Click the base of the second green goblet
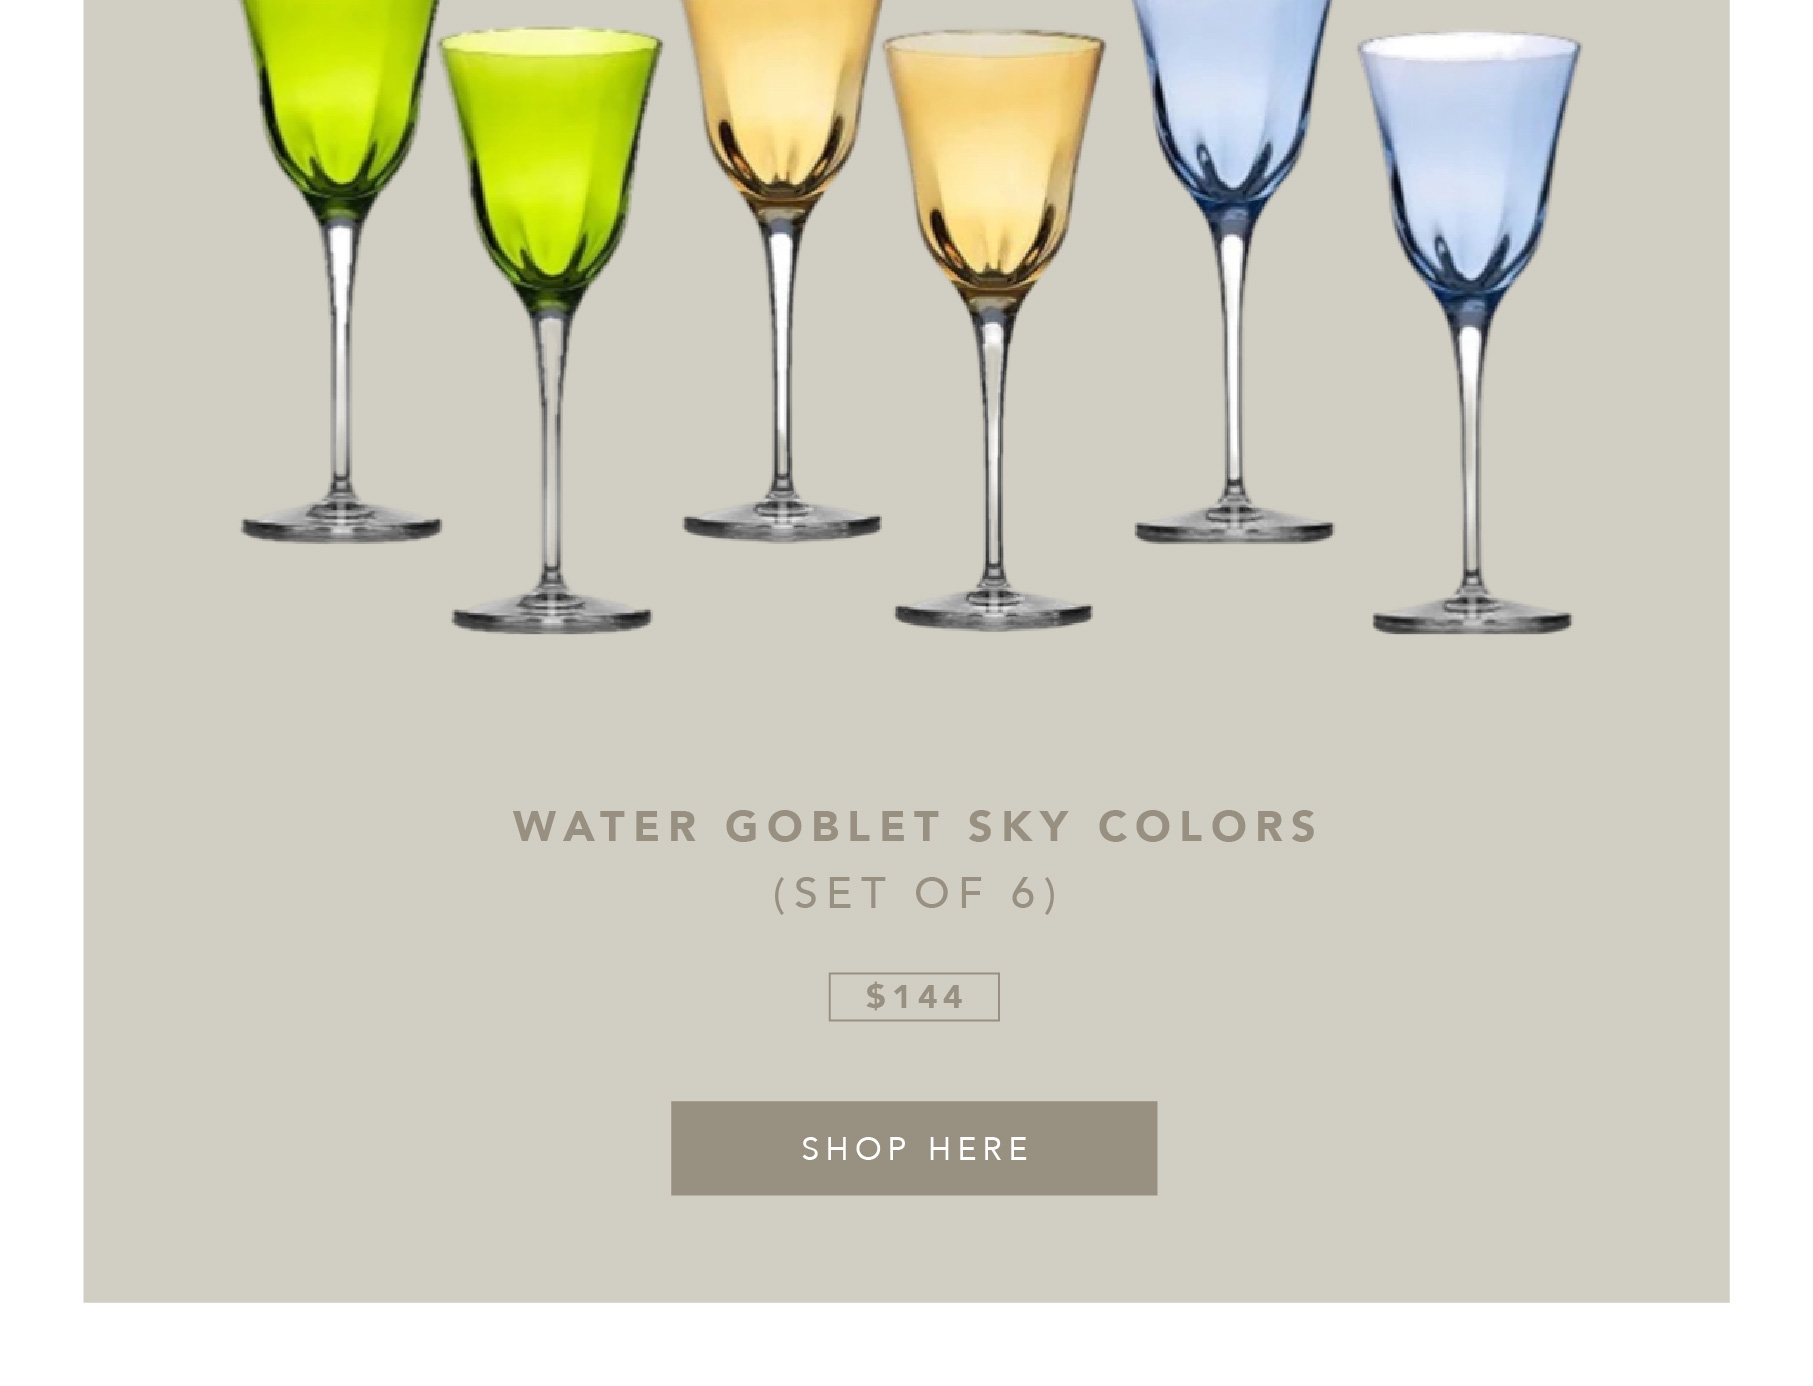Image resolution: width=1813 pixels, height=1386 pixels. click(x=551, y=613)
